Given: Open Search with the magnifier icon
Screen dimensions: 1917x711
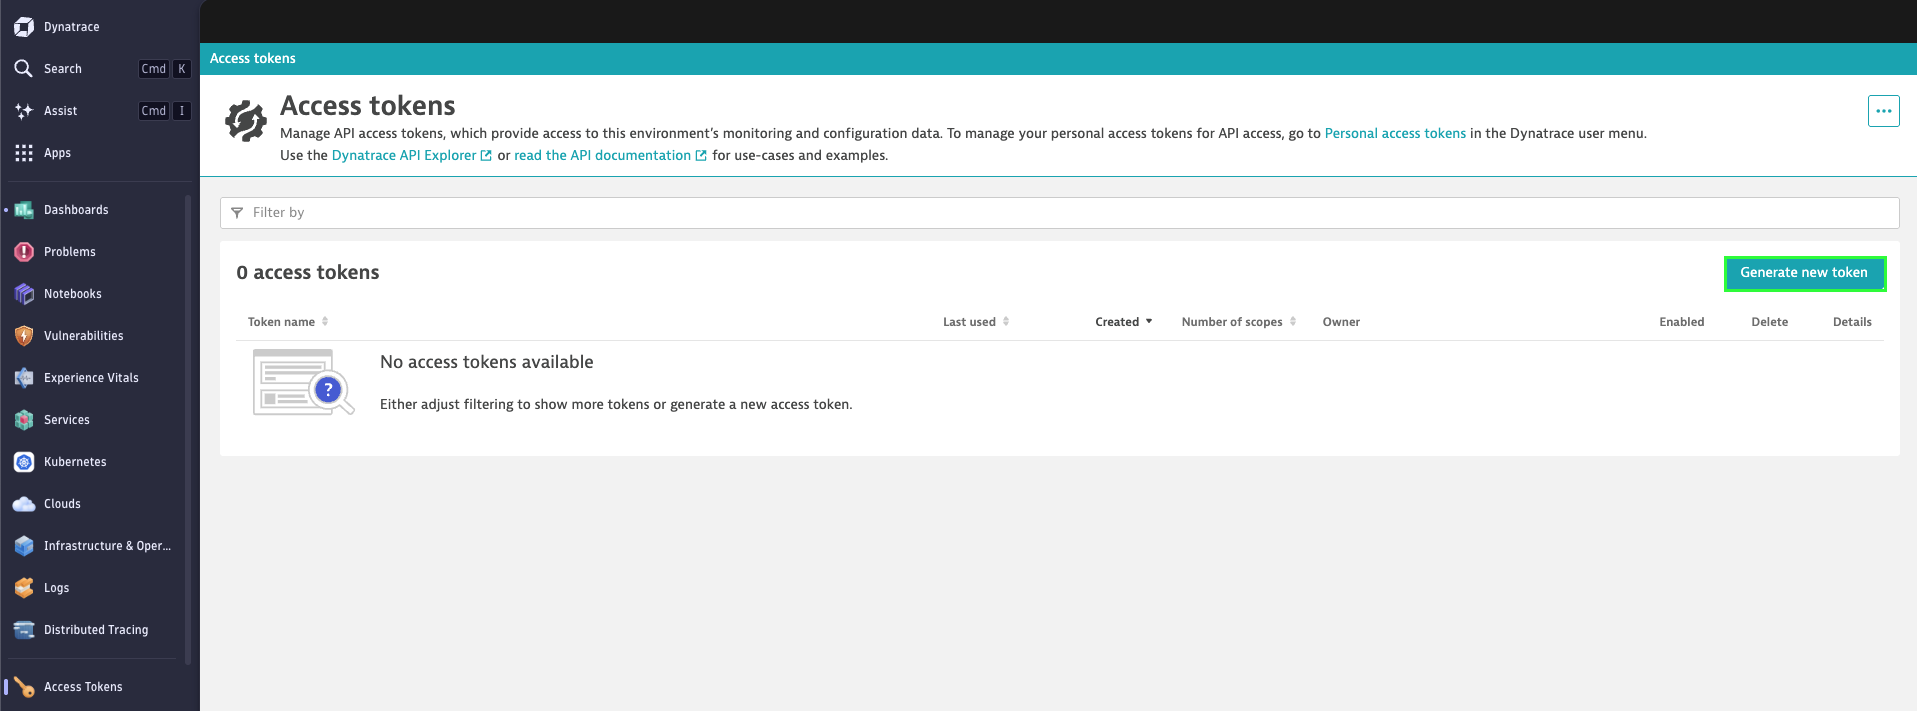Looking at the screenshot, I should [x=24, y=69].
